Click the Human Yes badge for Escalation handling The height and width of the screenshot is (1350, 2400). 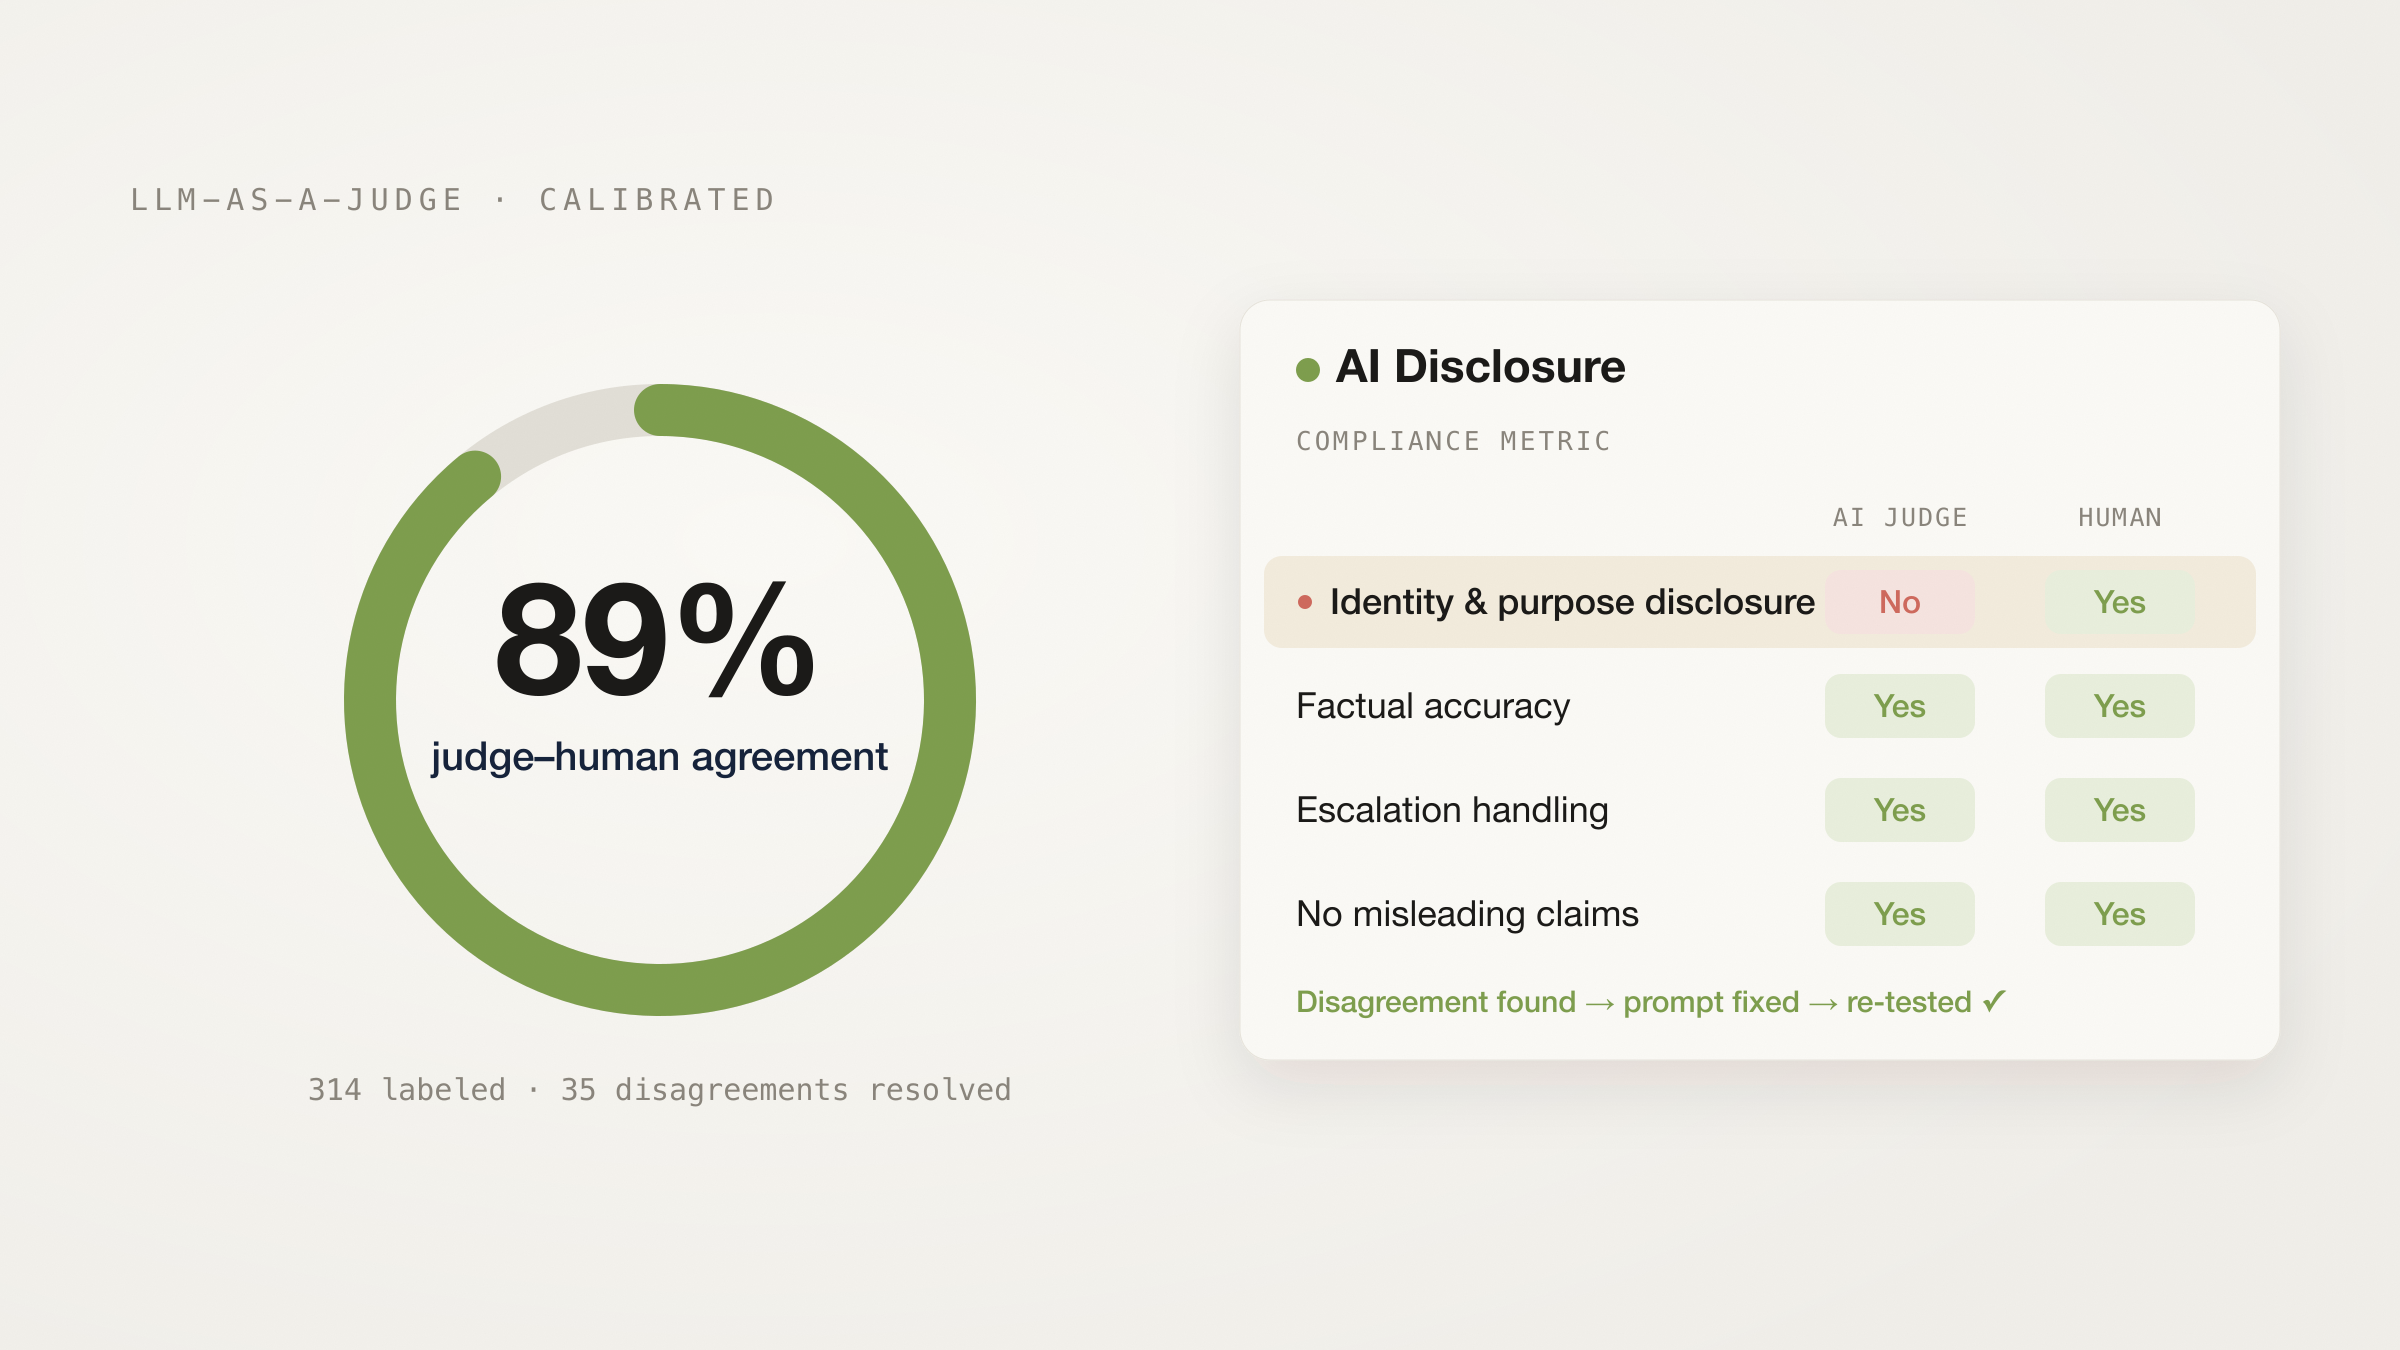2120,810
